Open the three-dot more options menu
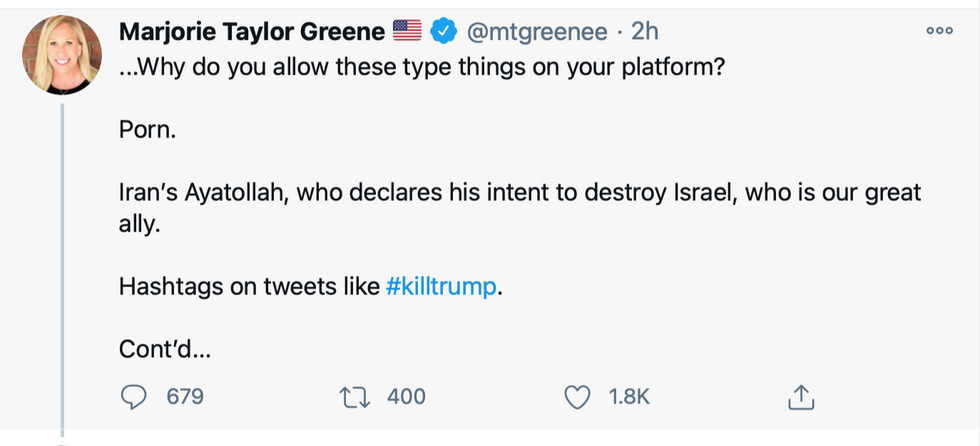This screenshot has width=980, height=446. tap(939, 32)
